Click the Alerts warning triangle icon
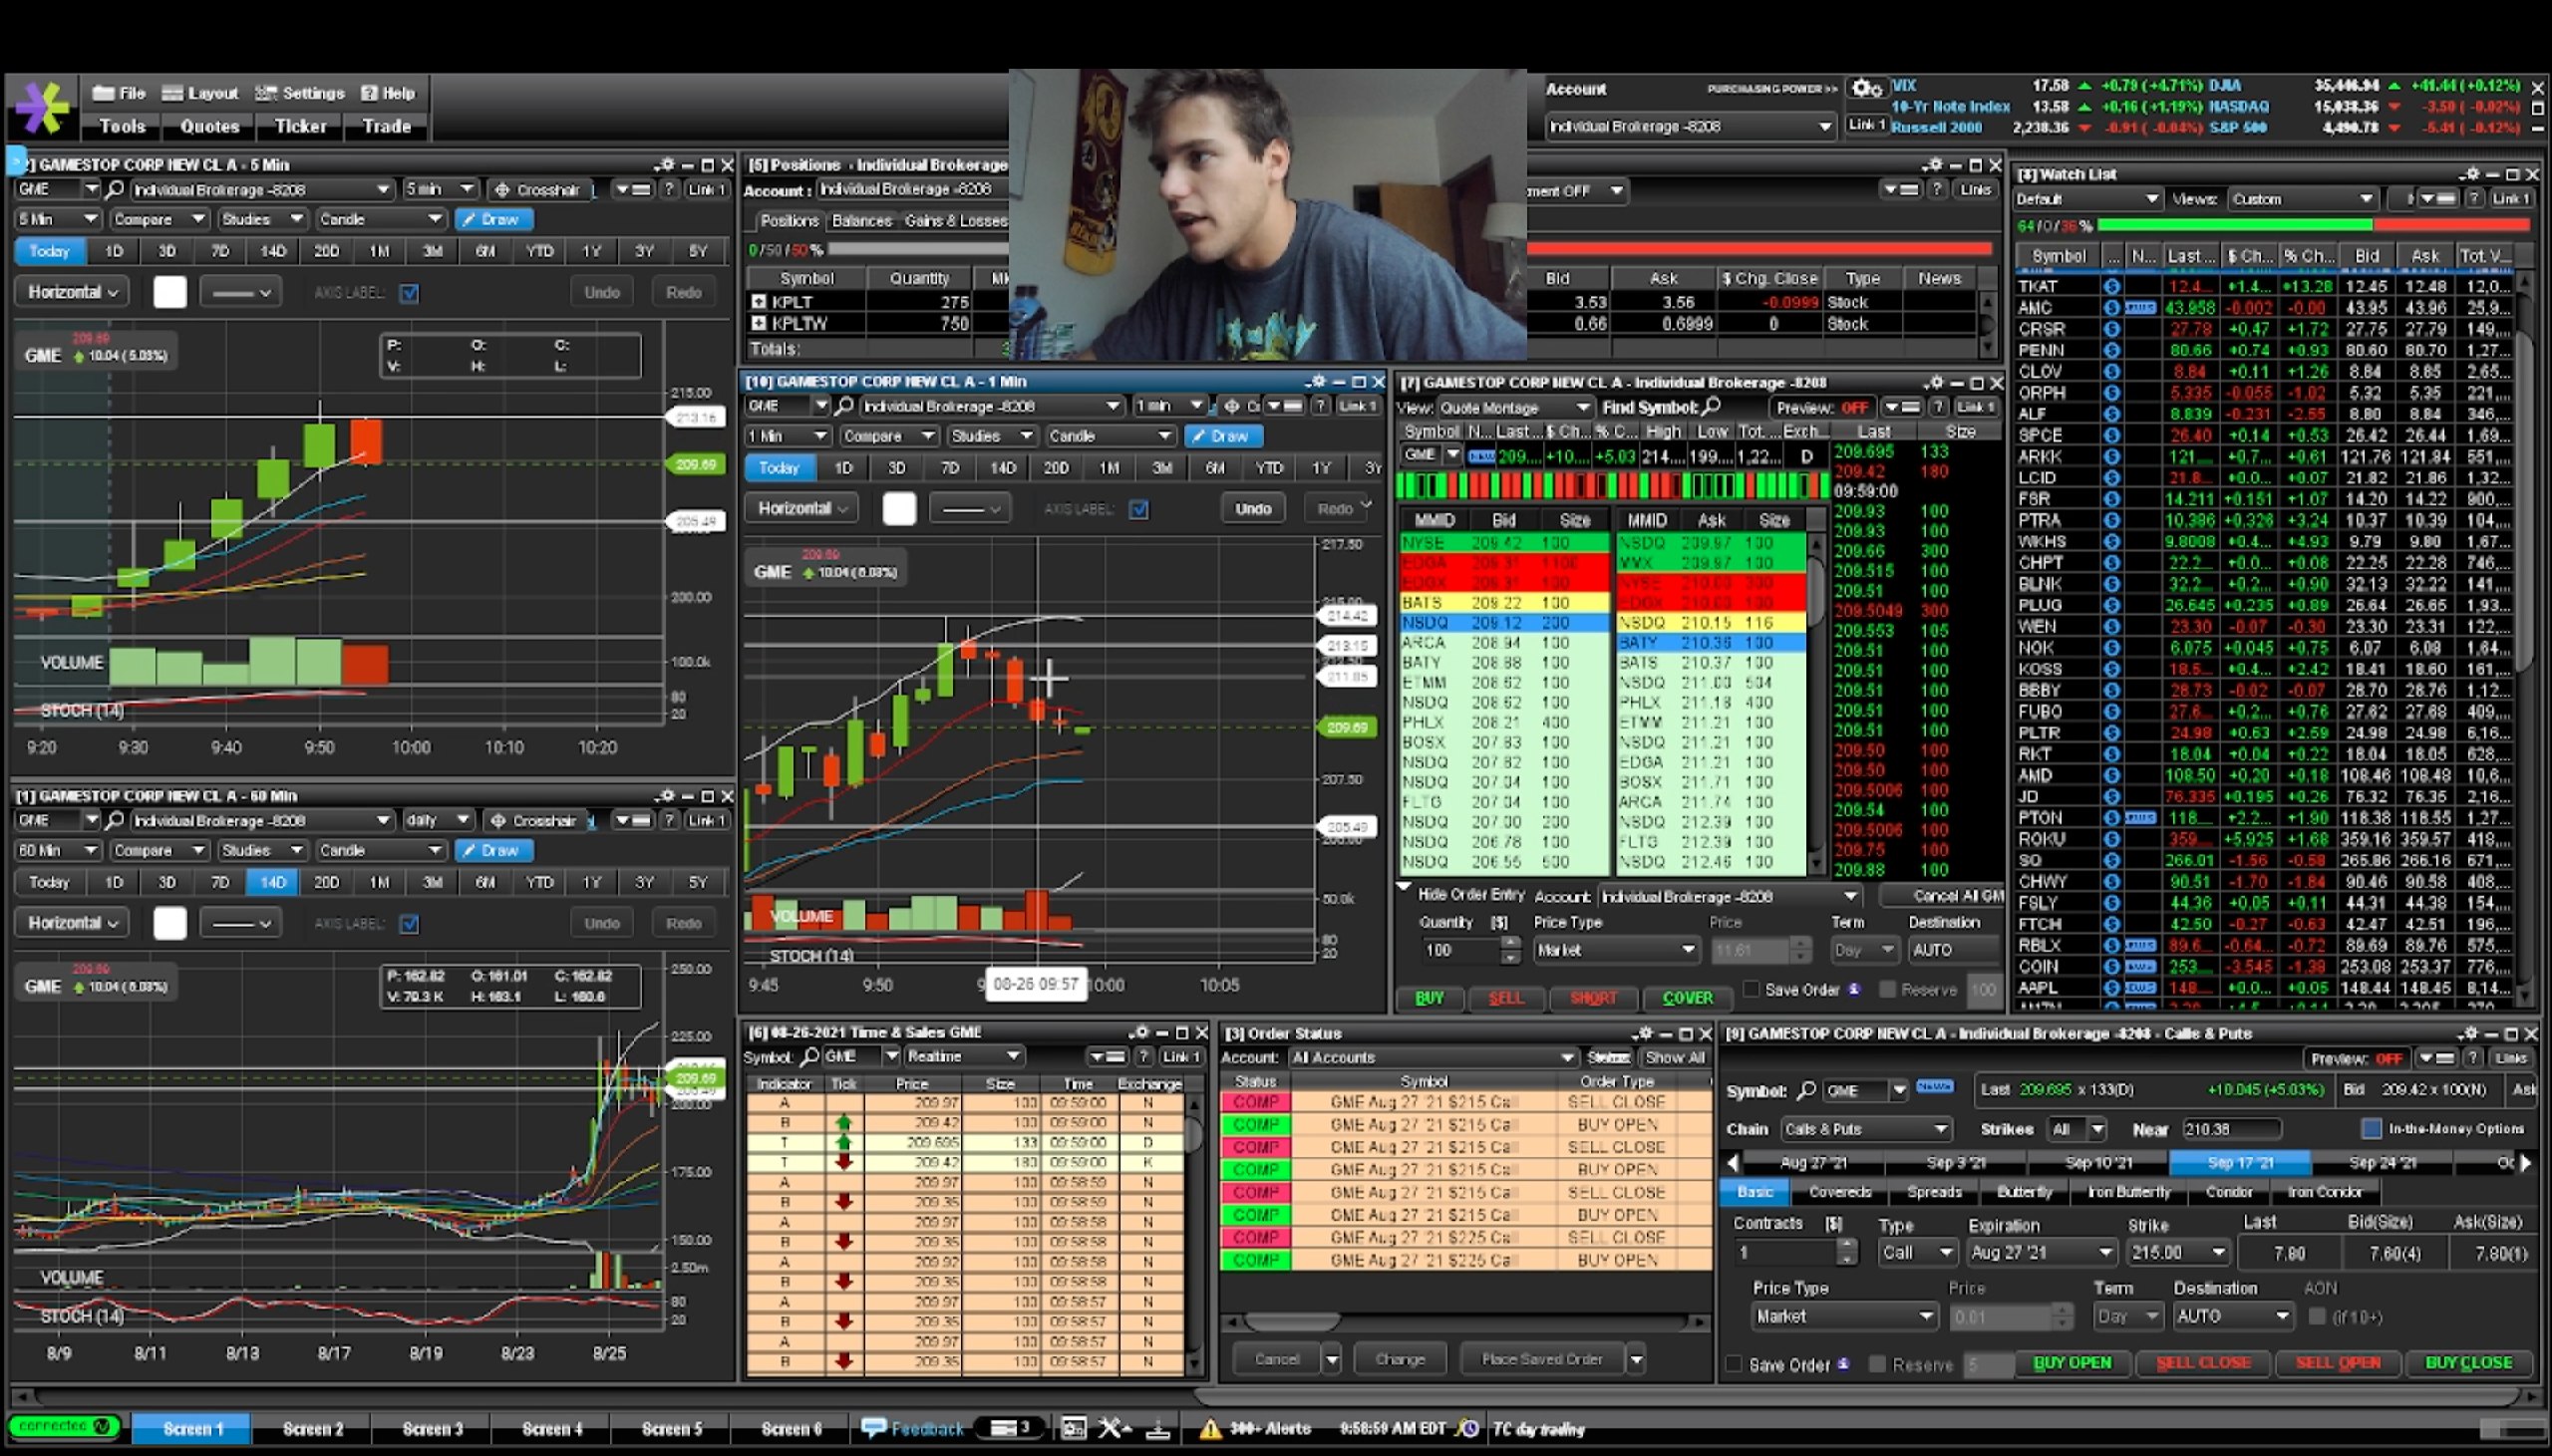This screenshot has height=1456, width=2552. click(x=1210, y=1428)
